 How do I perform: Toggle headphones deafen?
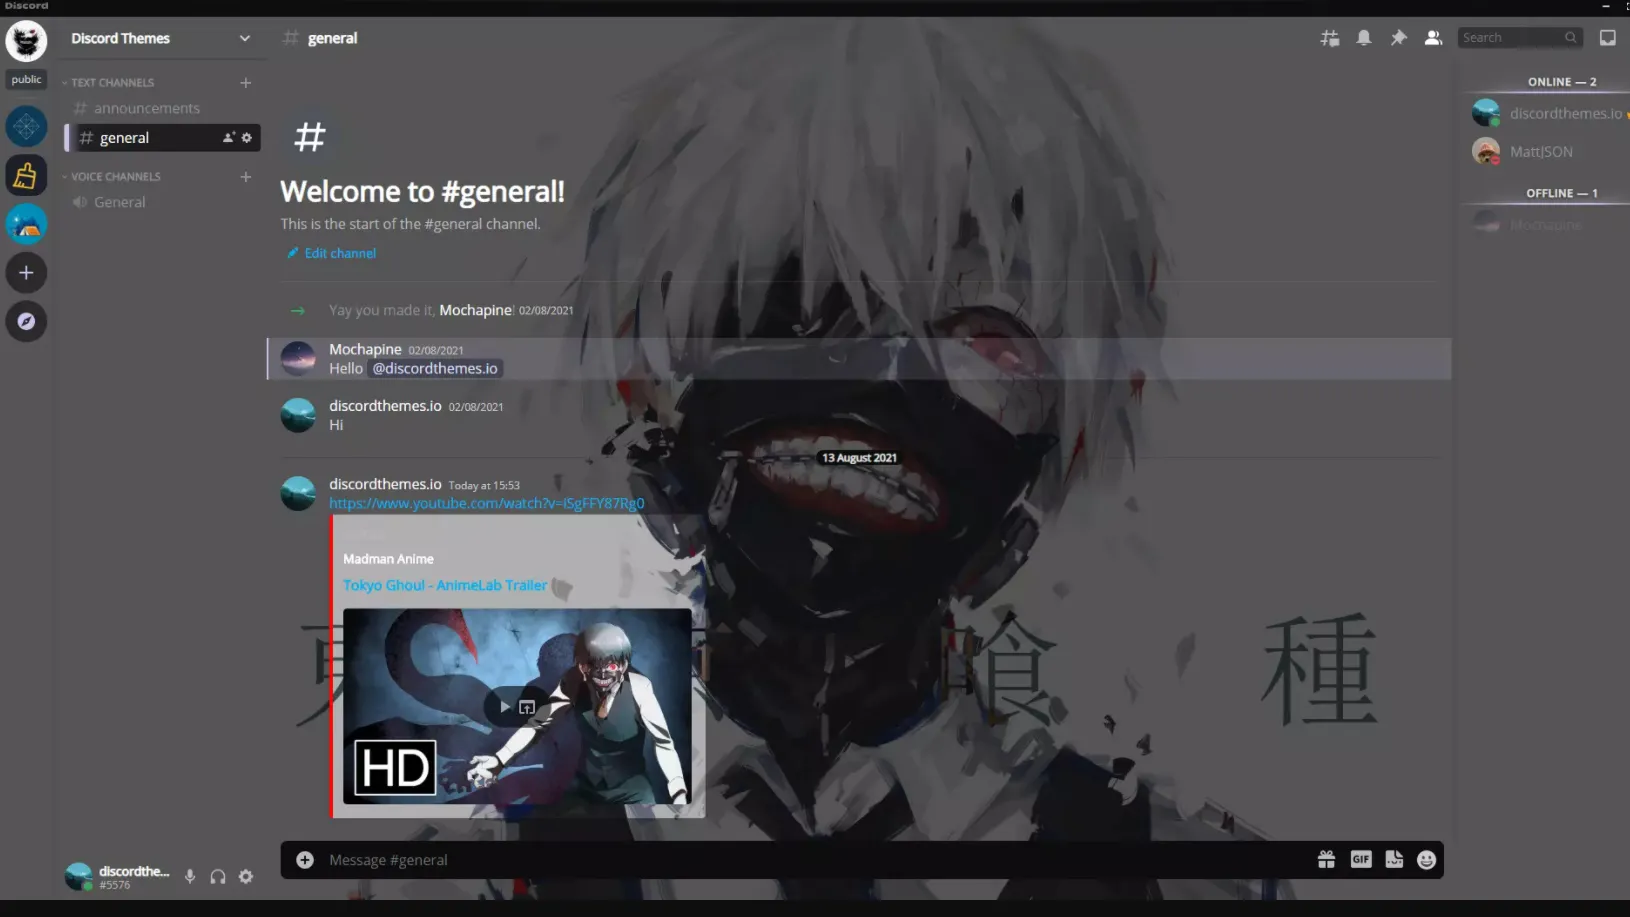point(218,877)
